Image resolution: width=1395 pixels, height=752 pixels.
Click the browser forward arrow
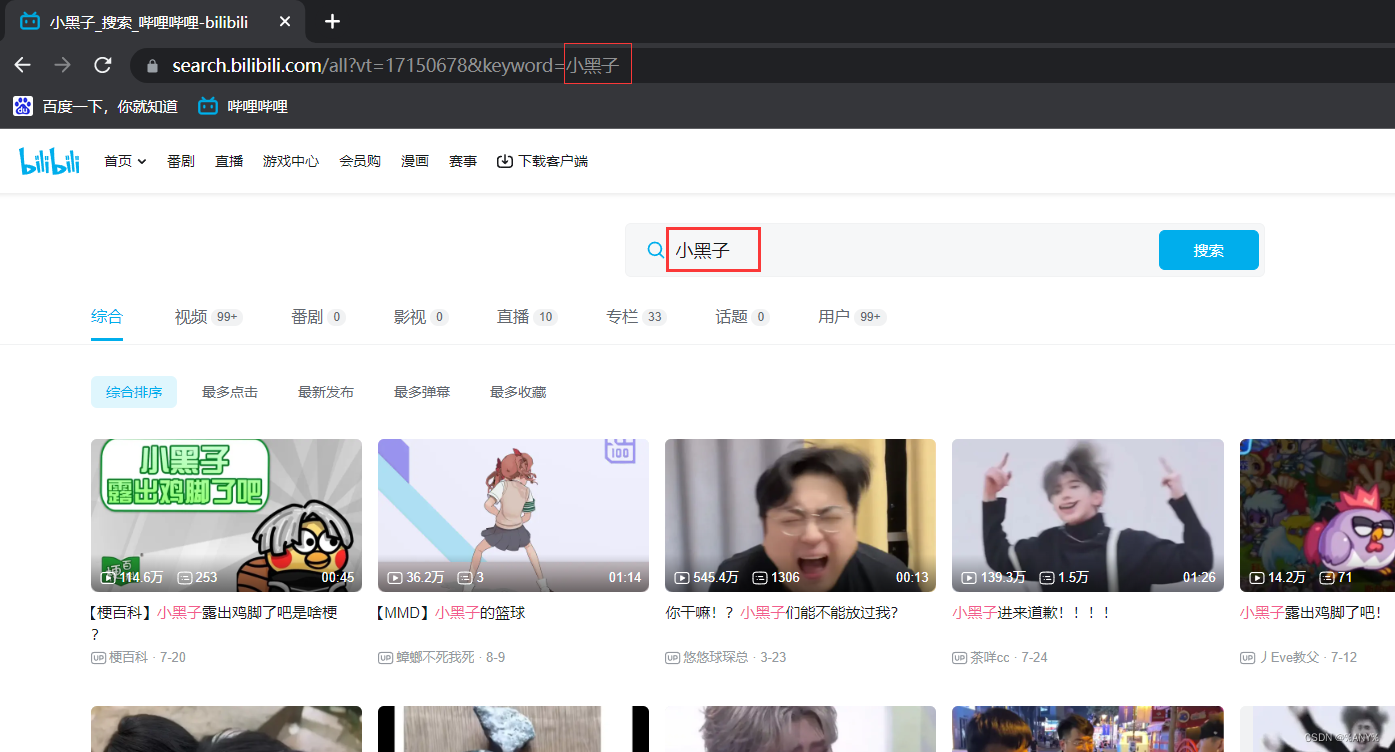pyautogui.click(x=62, y=65)
